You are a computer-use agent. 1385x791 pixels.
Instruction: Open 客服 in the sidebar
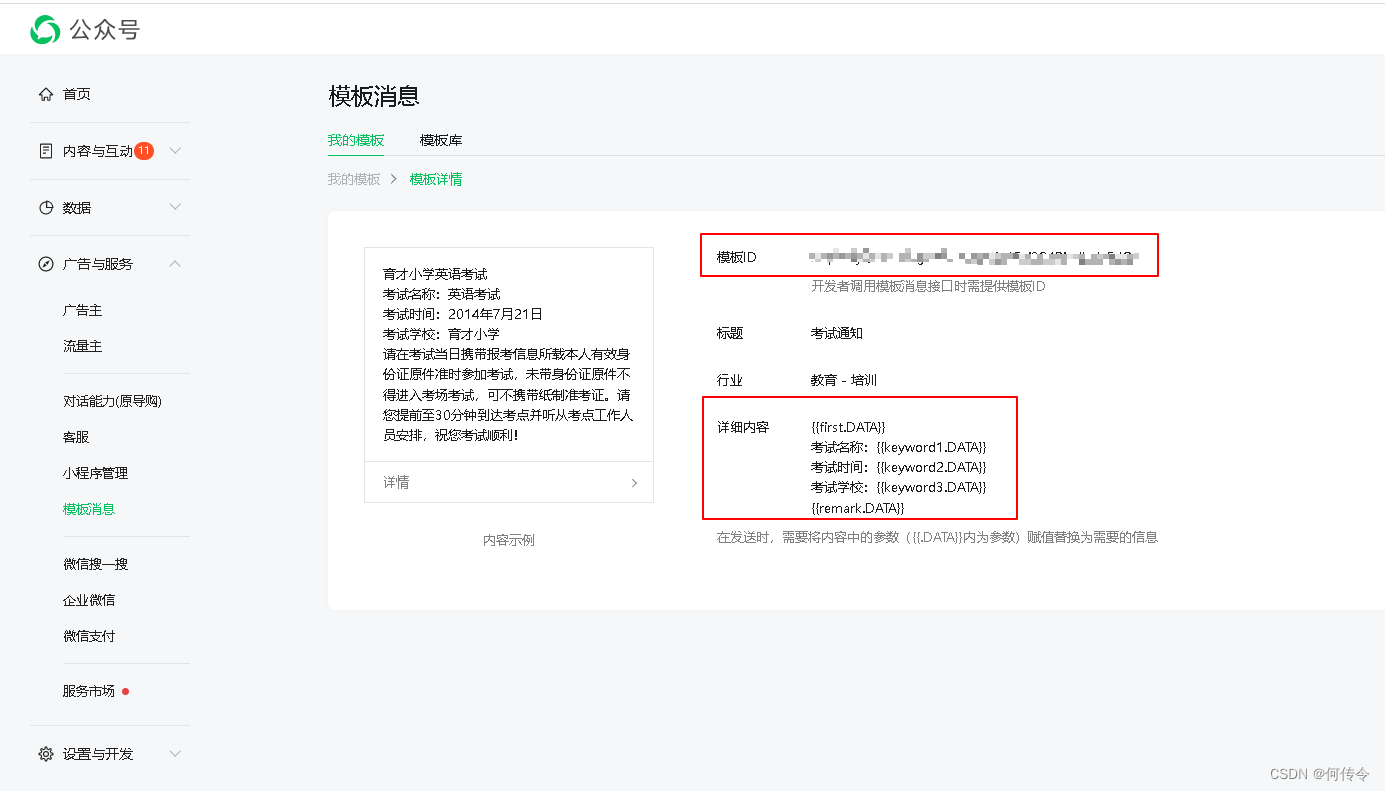tap(76, 437)
